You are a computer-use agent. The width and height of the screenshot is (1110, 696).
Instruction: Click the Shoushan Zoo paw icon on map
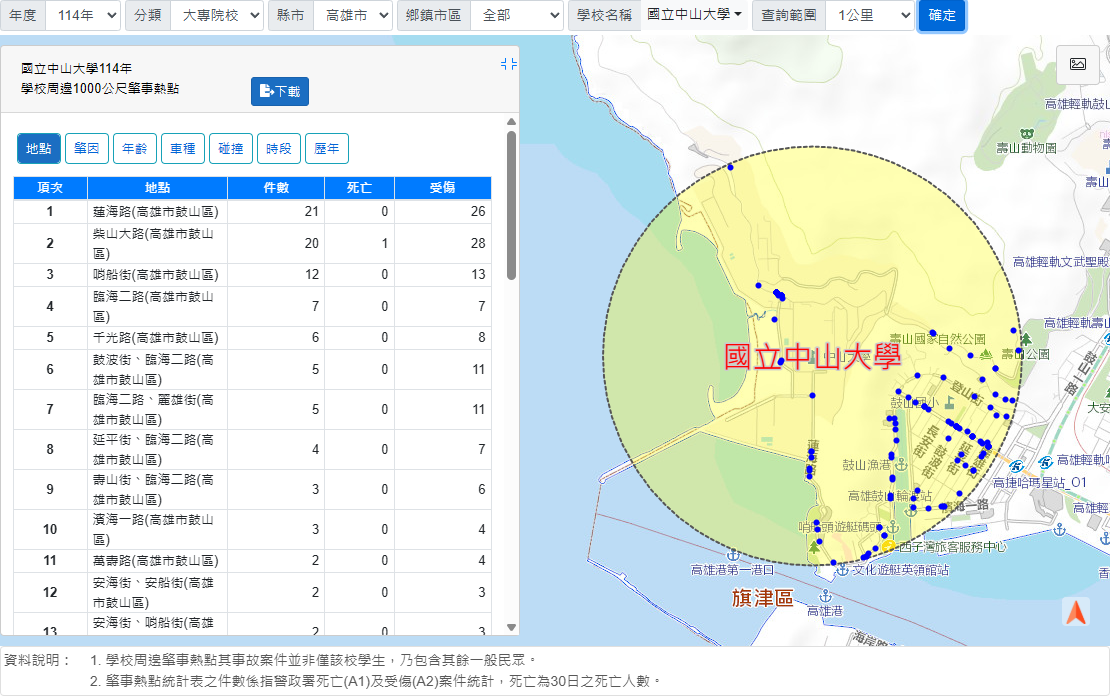coord(1026,134)
